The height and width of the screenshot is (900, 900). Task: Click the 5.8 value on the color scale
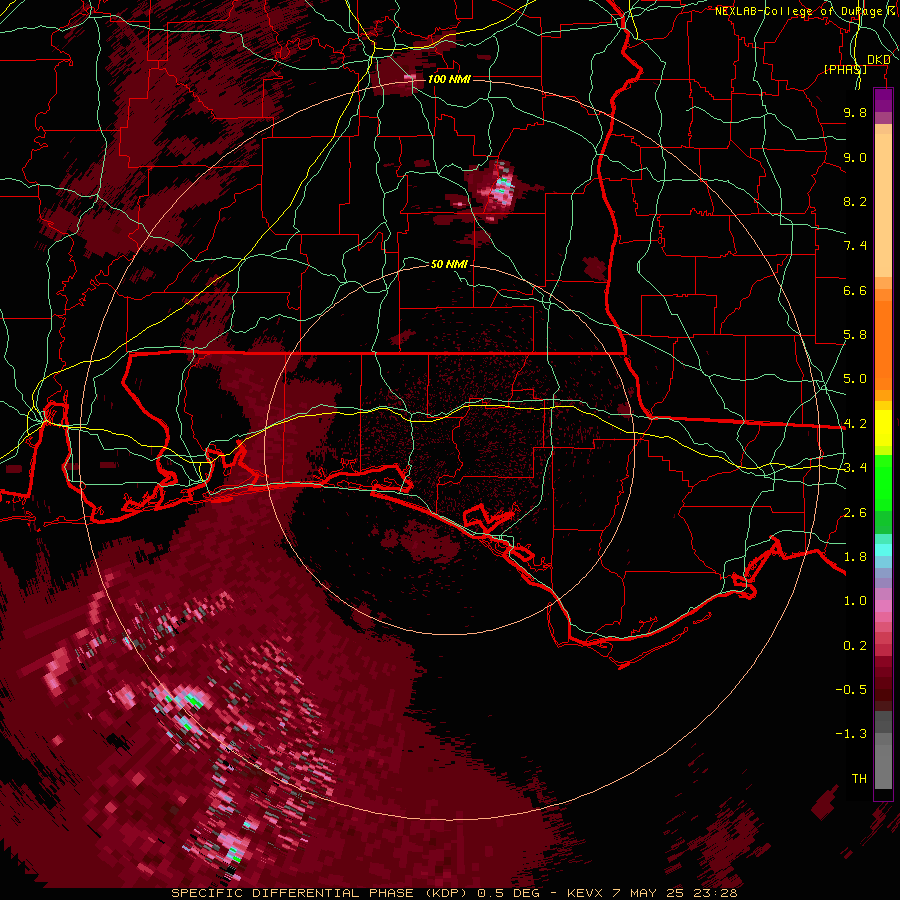click(x=855, y=335)
